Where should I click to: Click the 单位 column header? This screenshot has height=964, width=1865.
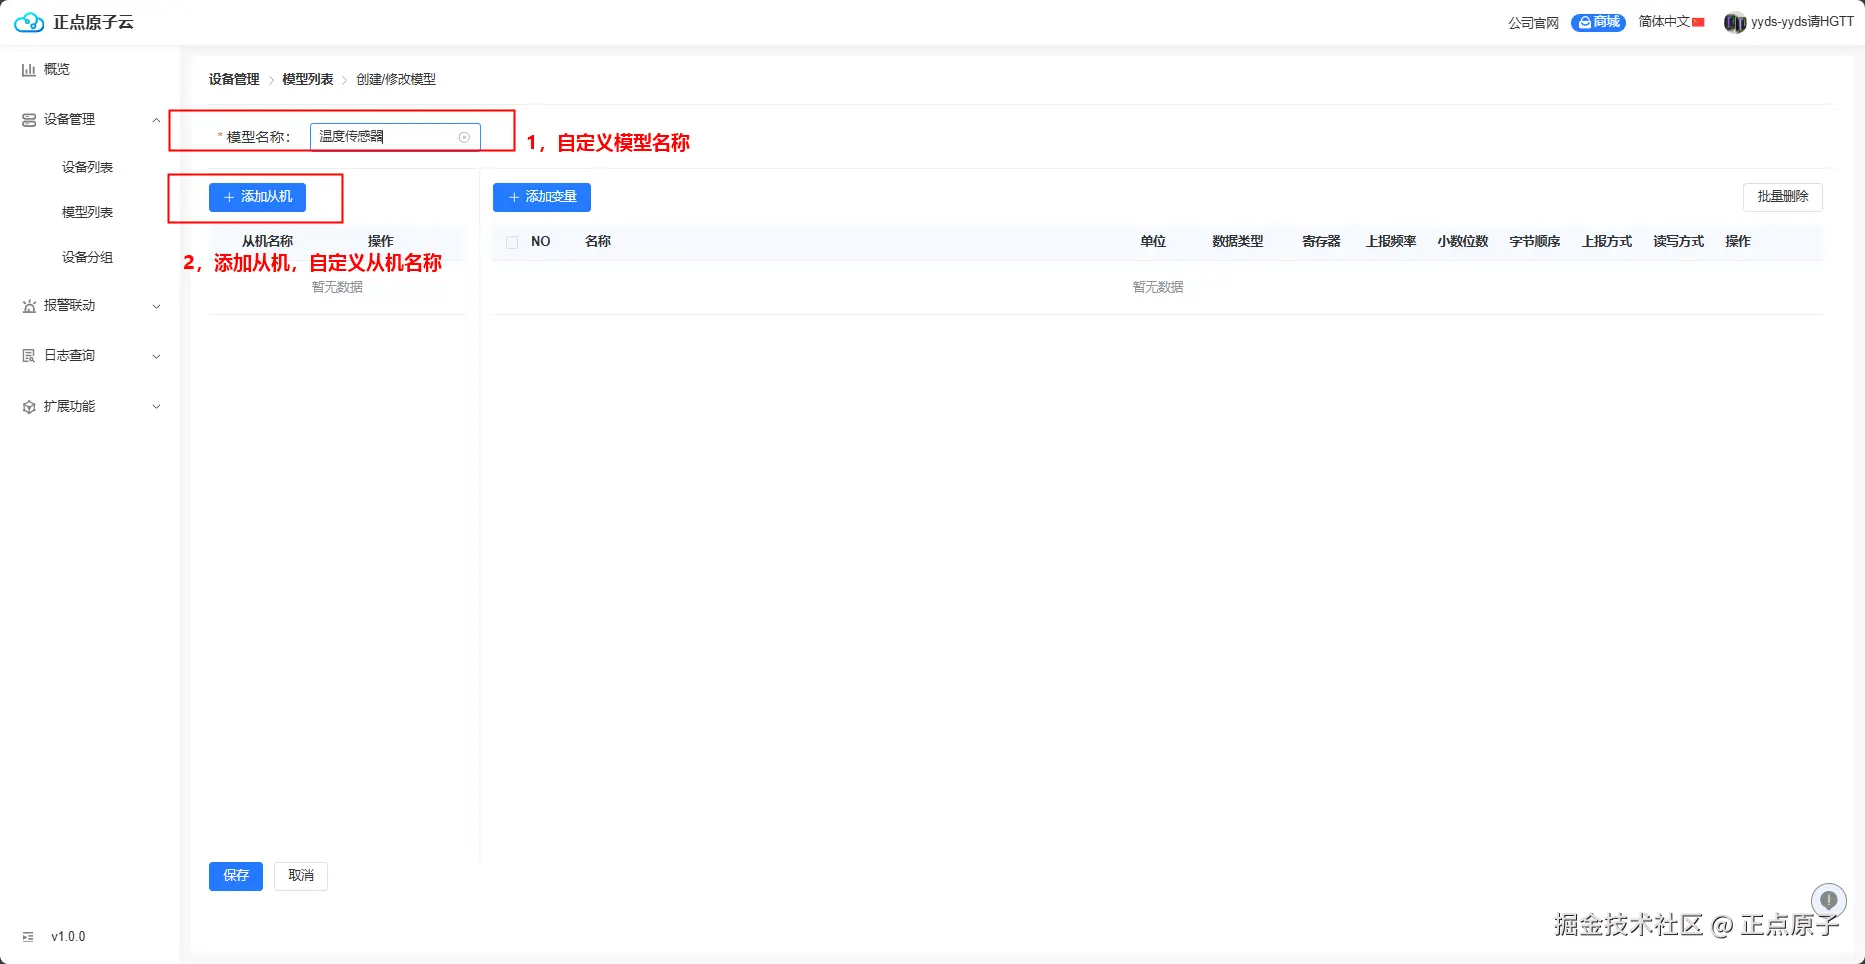click(x=1153, y=242)
